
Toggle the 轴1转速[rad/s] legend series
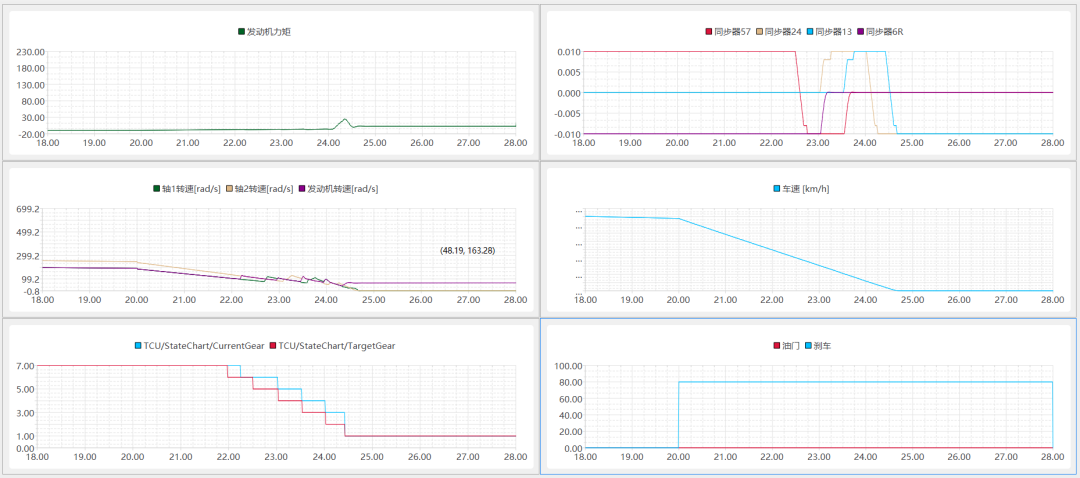[x=187, y=189]
